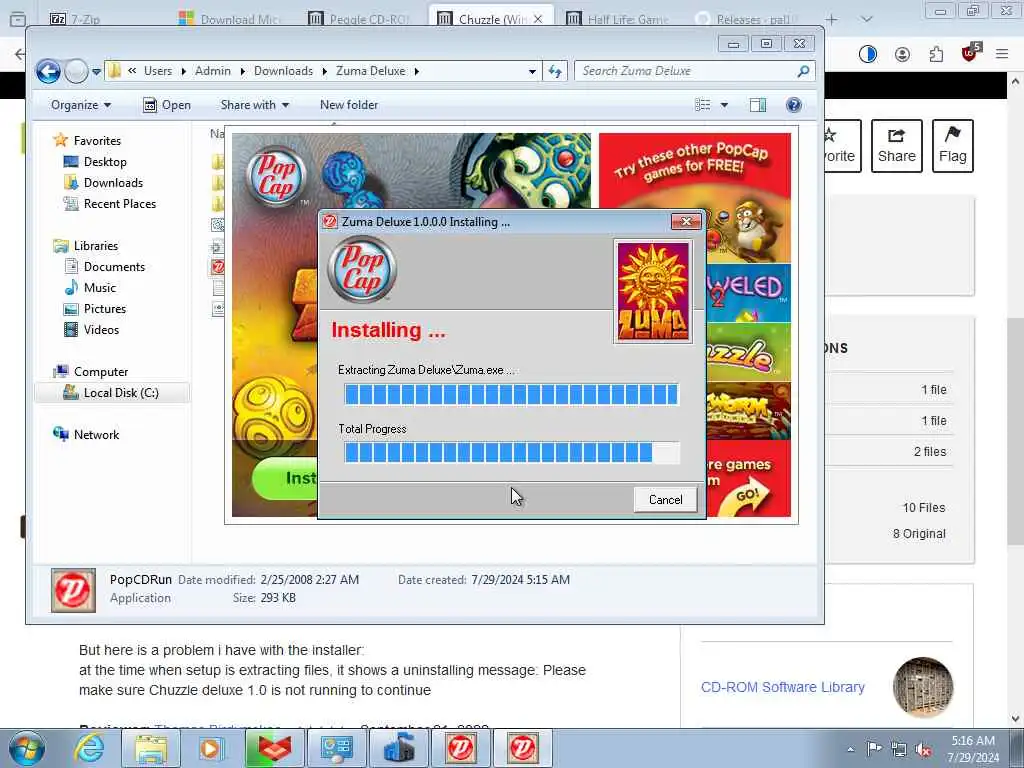Open the browser tab list dropdown
Viewport: 1024px width, 768px height.
866,20
